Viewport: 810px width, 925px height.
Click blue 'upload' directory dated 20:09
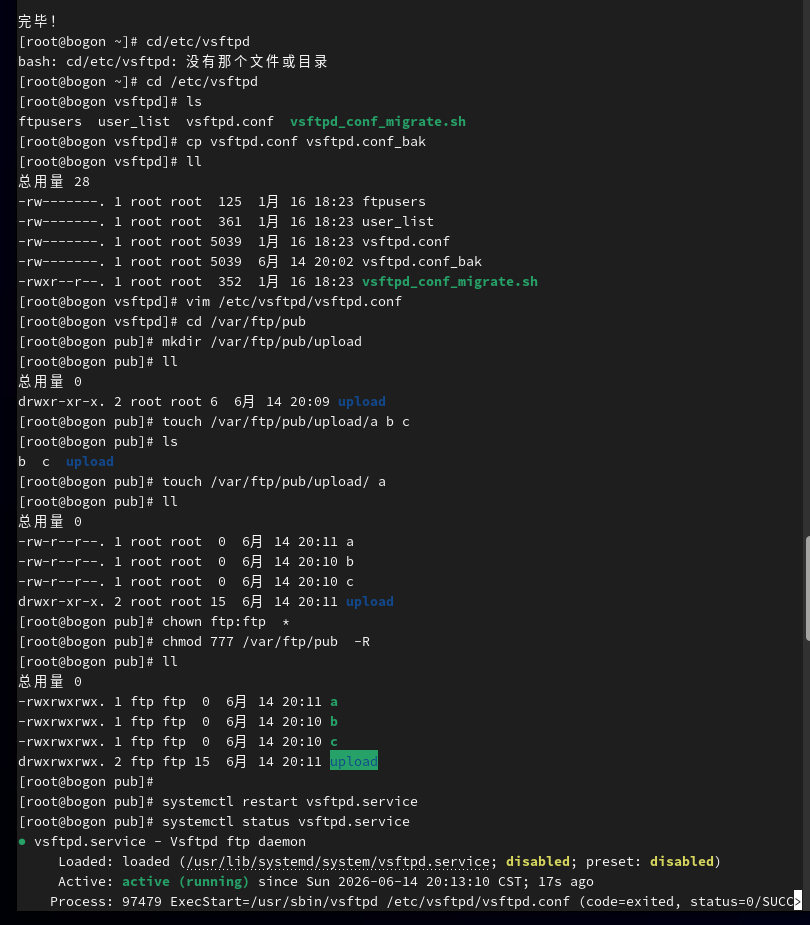pos(362,402)
